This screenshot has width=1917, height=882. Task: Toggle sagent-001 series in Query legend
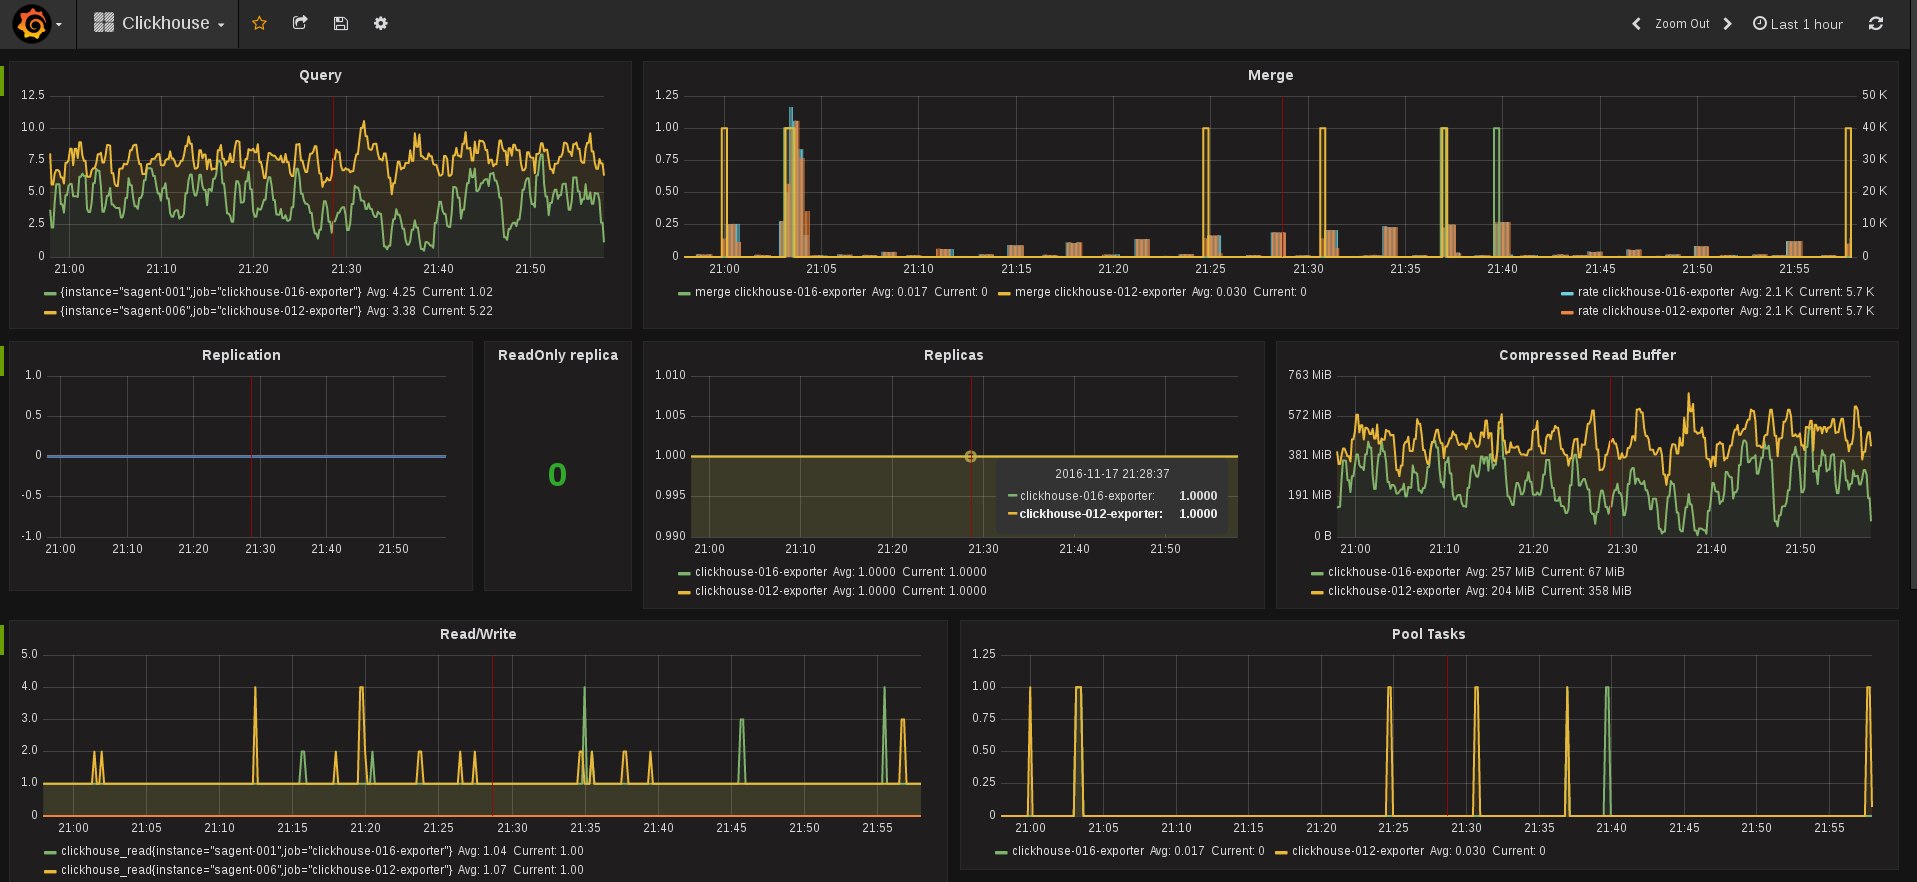click(x=211, y=292)
